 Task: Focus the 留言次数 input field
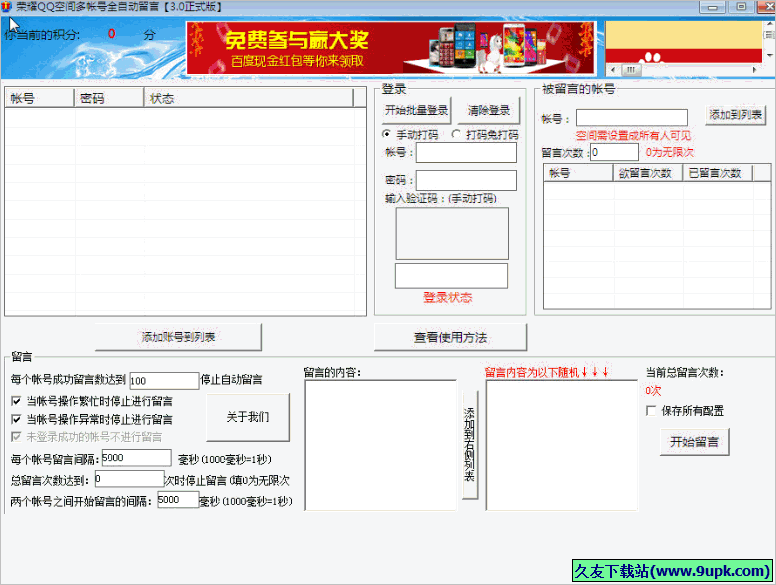click(615, 152)
